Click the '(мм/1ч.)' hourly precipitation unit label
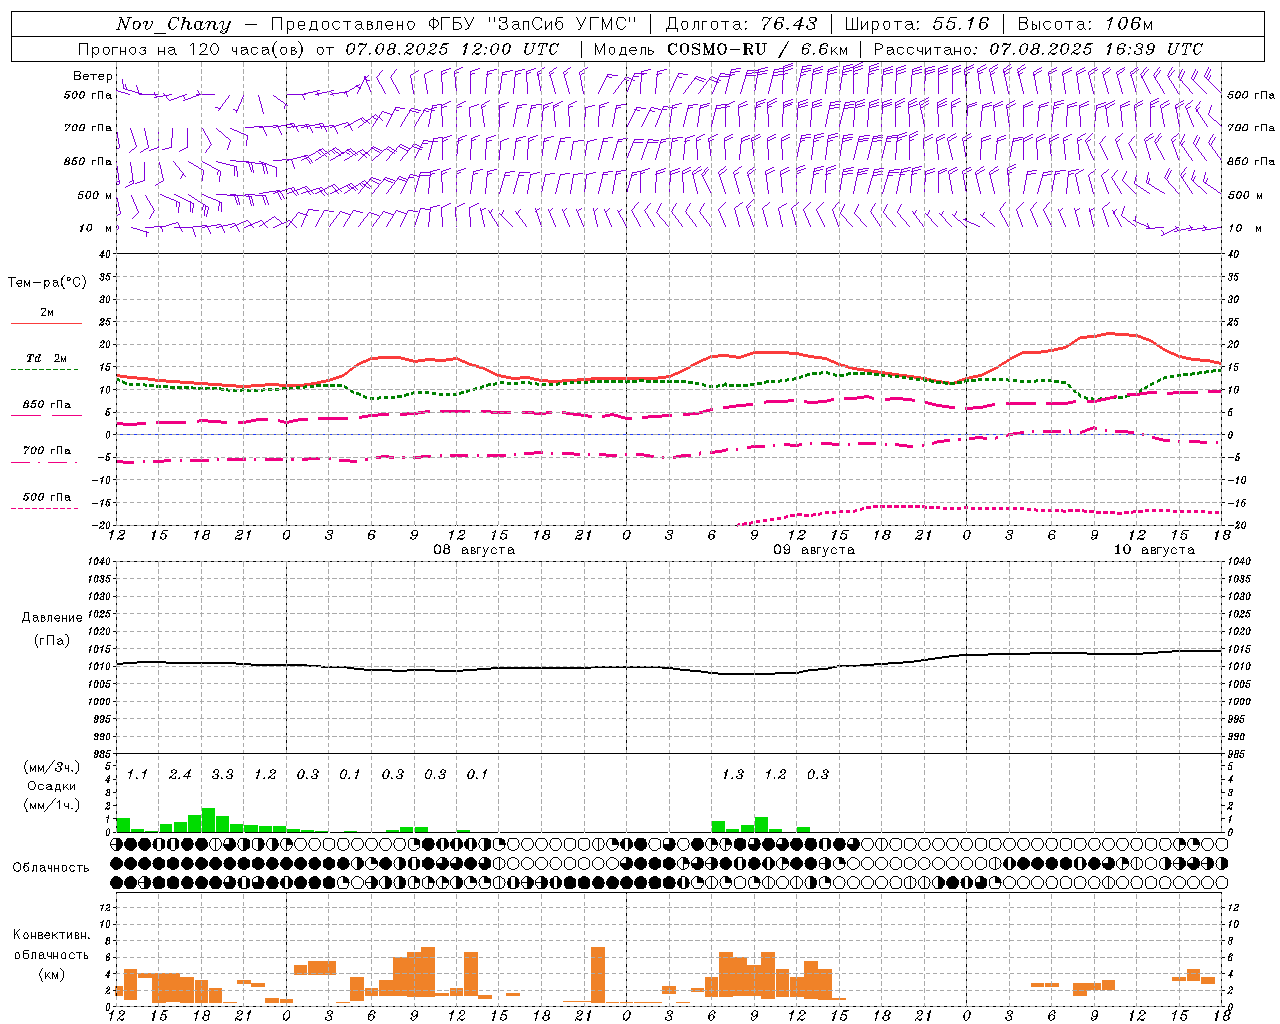This screenshot has height=1024, width=1280. (51, 805)
